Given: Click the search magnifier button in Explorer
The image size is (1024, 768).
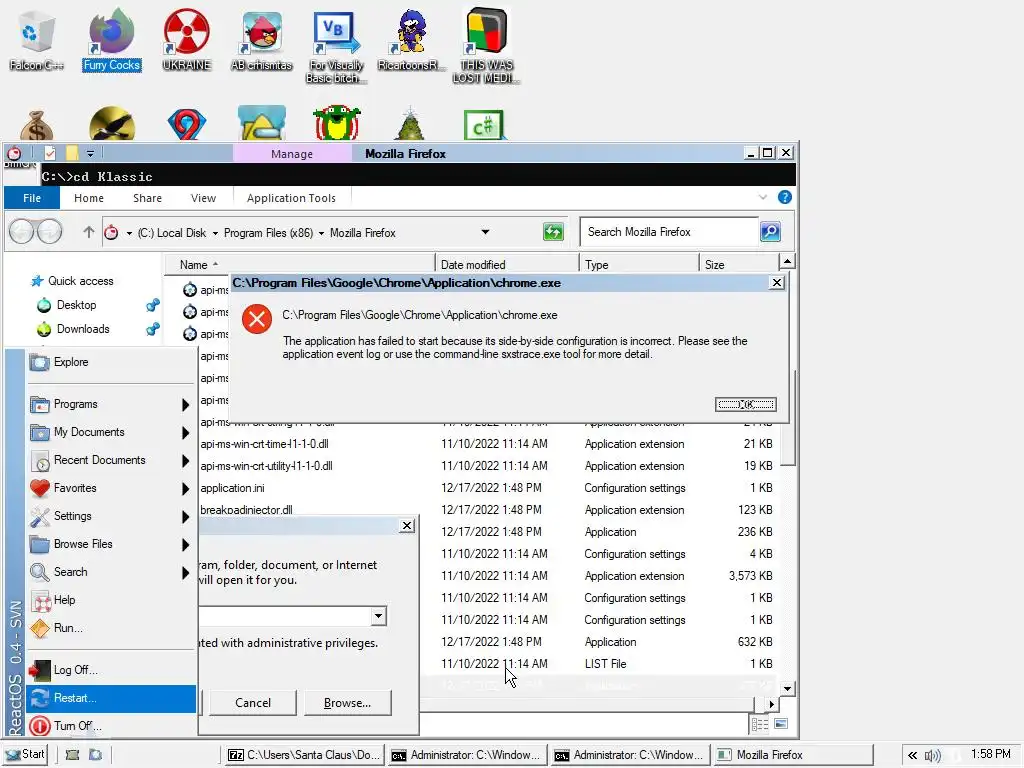Looking at the screenshot, I should click(771, 231).
